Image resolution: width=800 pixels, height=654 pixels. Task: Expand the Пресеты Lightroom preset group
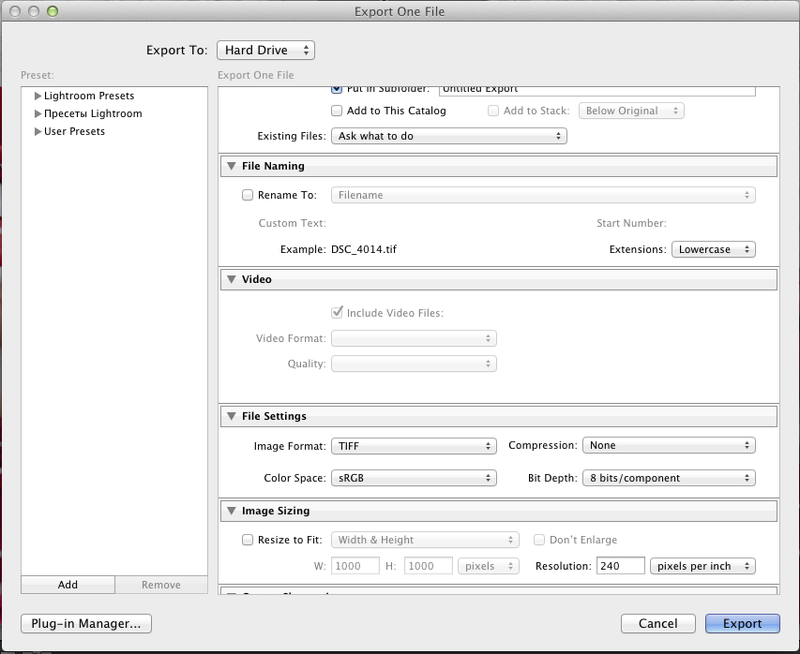(38, 114)
